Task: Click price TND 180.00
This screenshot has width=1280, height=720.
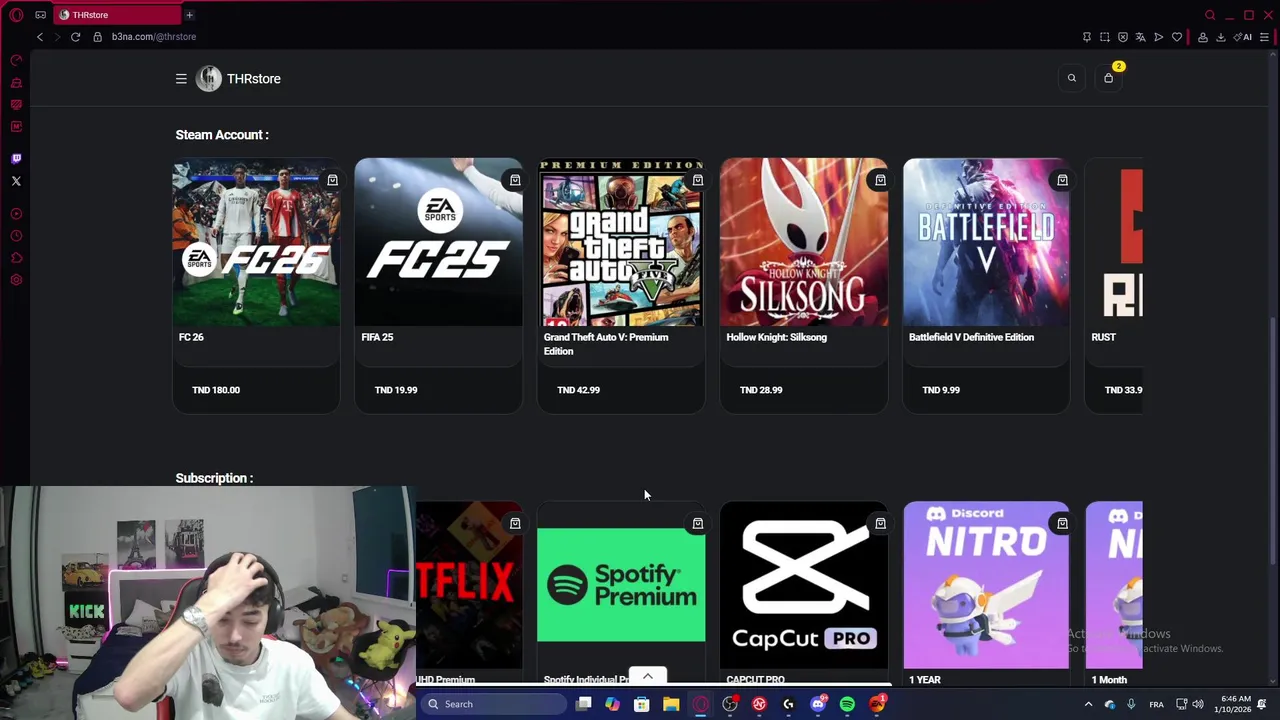Action: coord(216,390)
